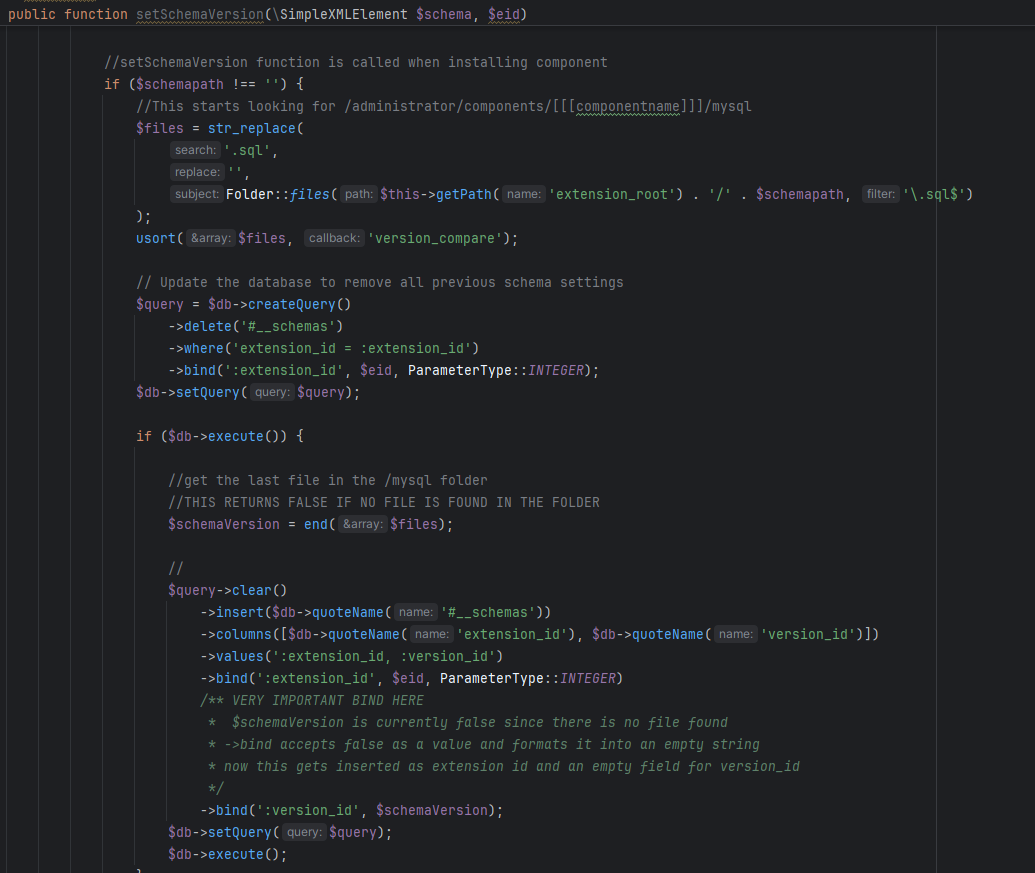Click the 'extension_id = :extension_id' string
The width and height of the screenshot is (1035, 873).
click(x=352, y=348)
